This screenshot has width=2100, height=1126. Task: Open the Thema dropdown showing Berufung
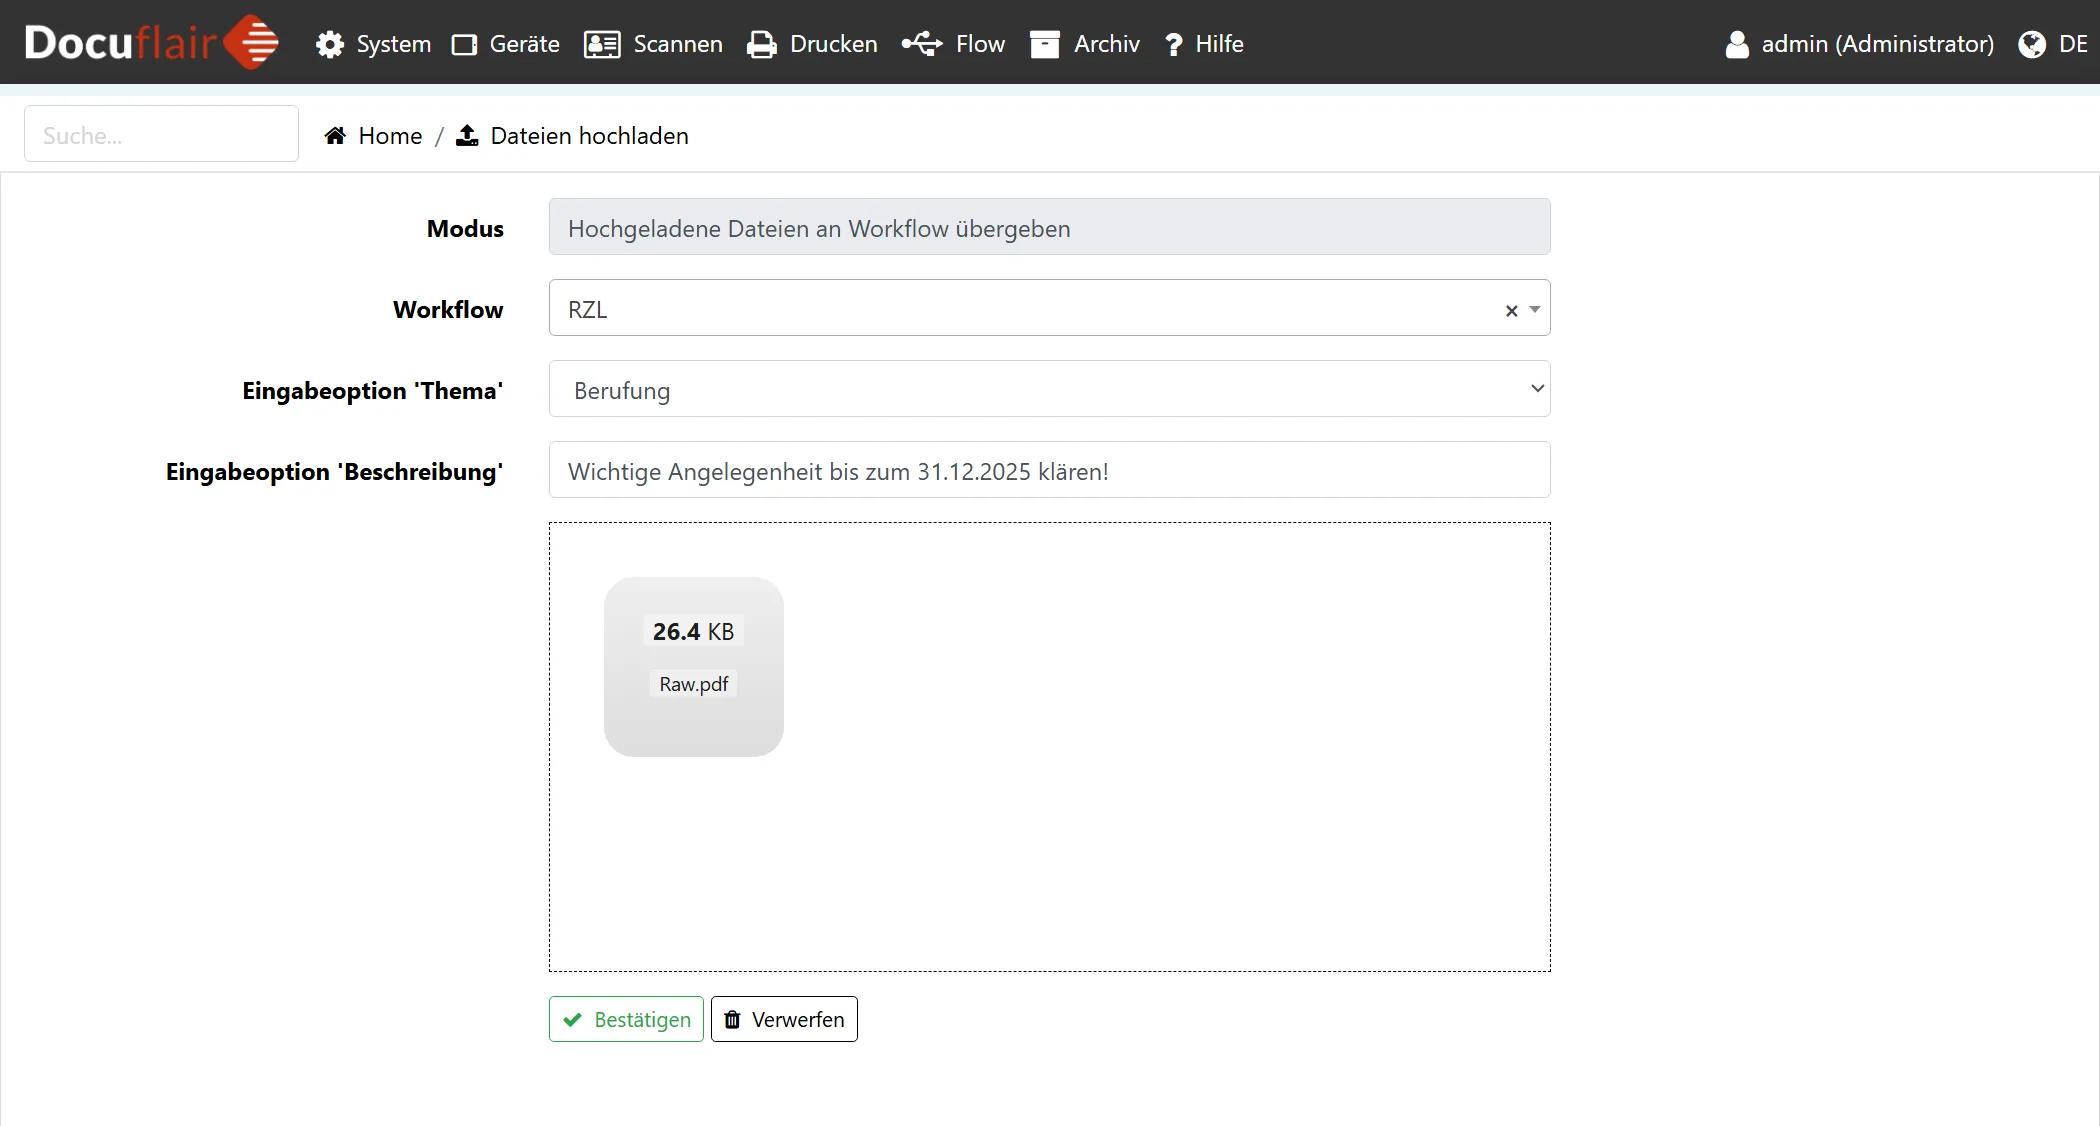(x=1049, y=389)
